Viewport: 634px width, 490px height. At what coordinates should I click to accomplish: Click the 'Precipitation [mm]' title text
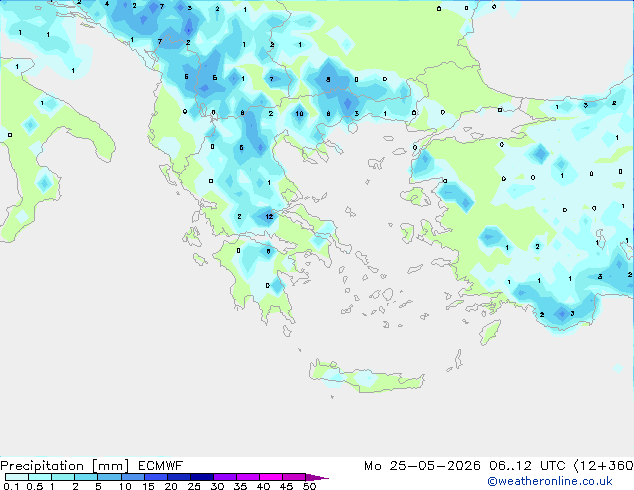pos(64,466)
